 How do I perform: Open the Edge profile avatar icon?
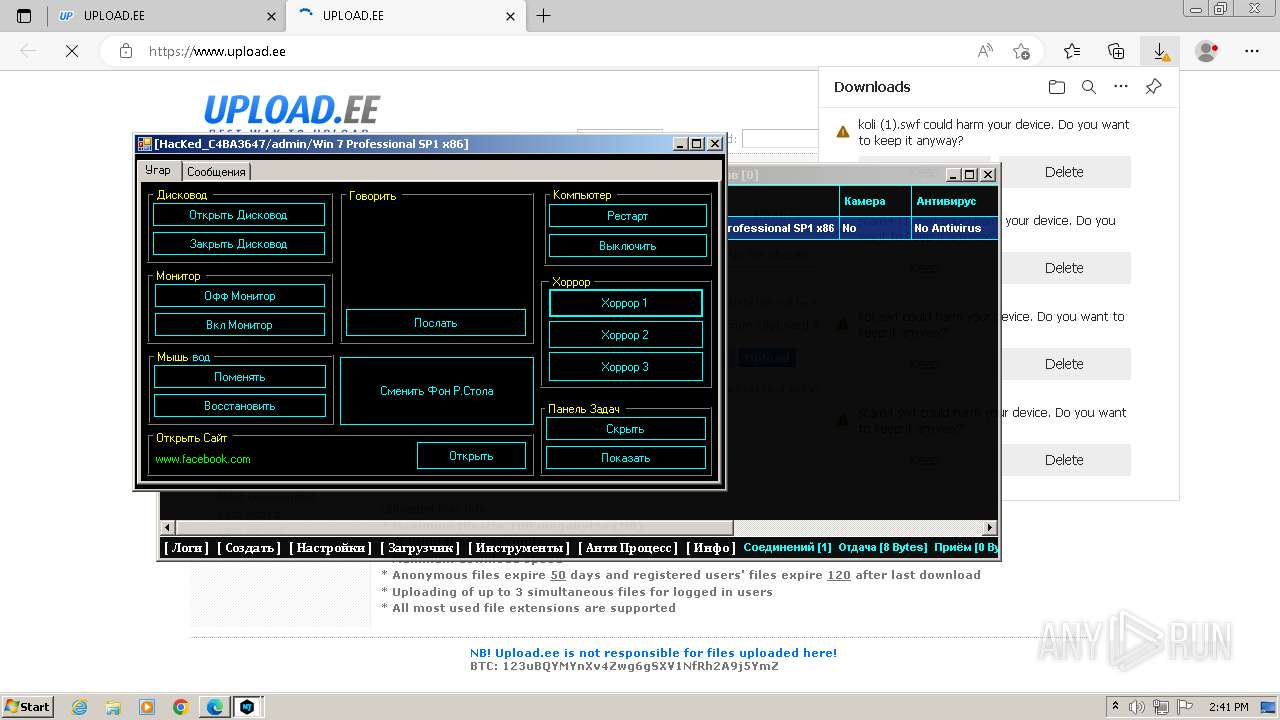1207,51
